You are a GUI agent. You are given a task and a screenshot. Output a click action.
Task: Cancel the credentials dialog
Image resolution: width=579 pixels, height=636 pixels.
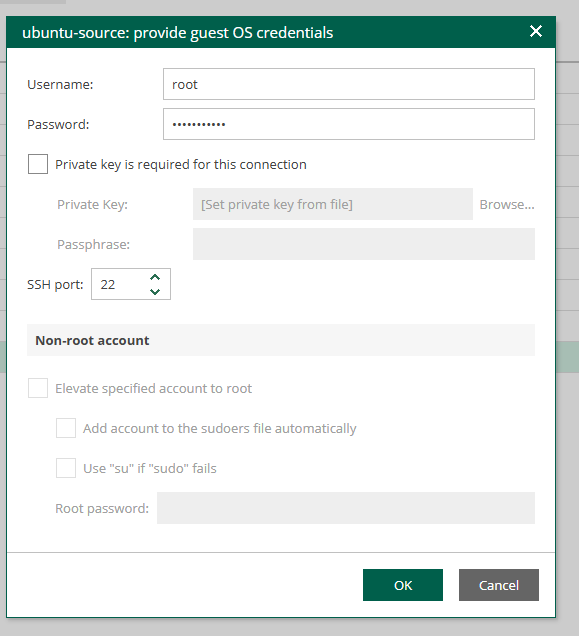499,585
